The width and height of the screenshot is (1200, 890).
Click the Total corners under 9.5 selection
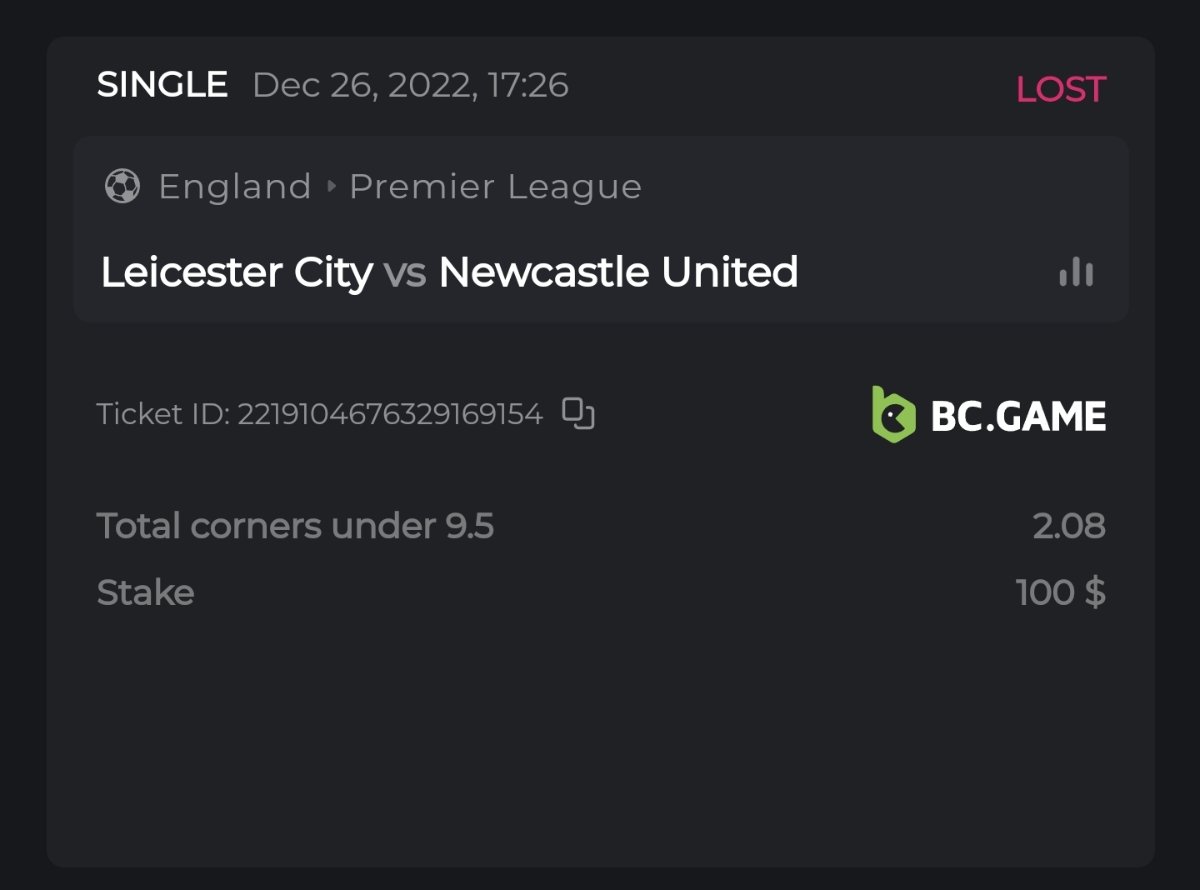[x=295, y=526]
